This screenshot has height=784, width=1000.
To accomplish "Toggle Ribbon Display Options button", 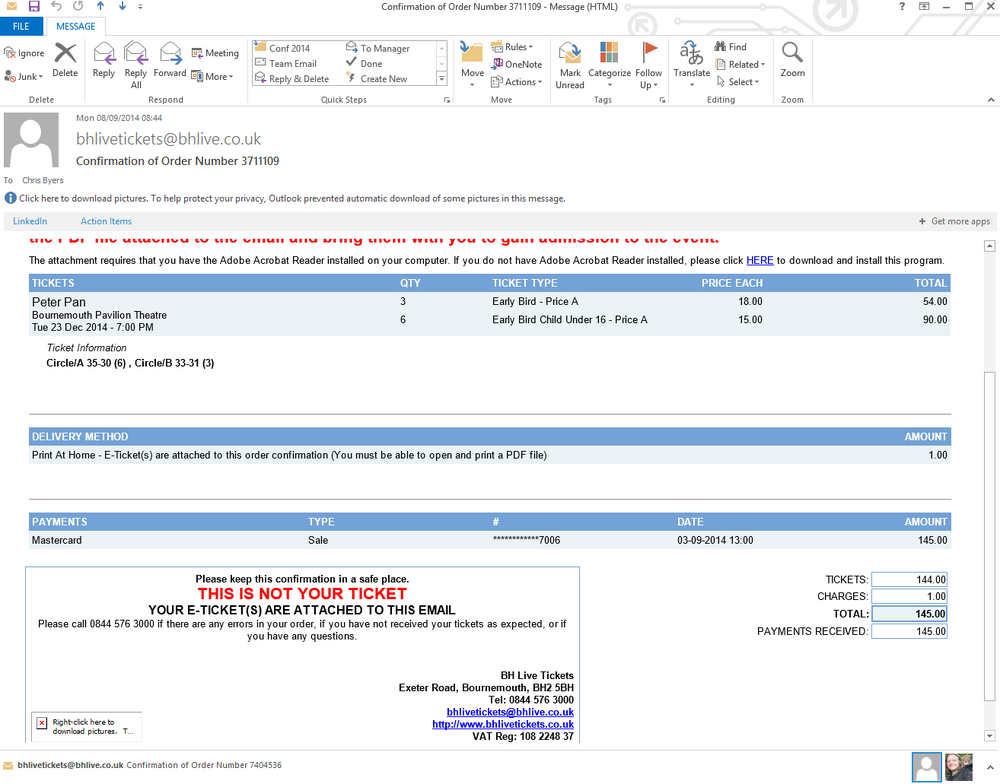I will click(923, 6).
